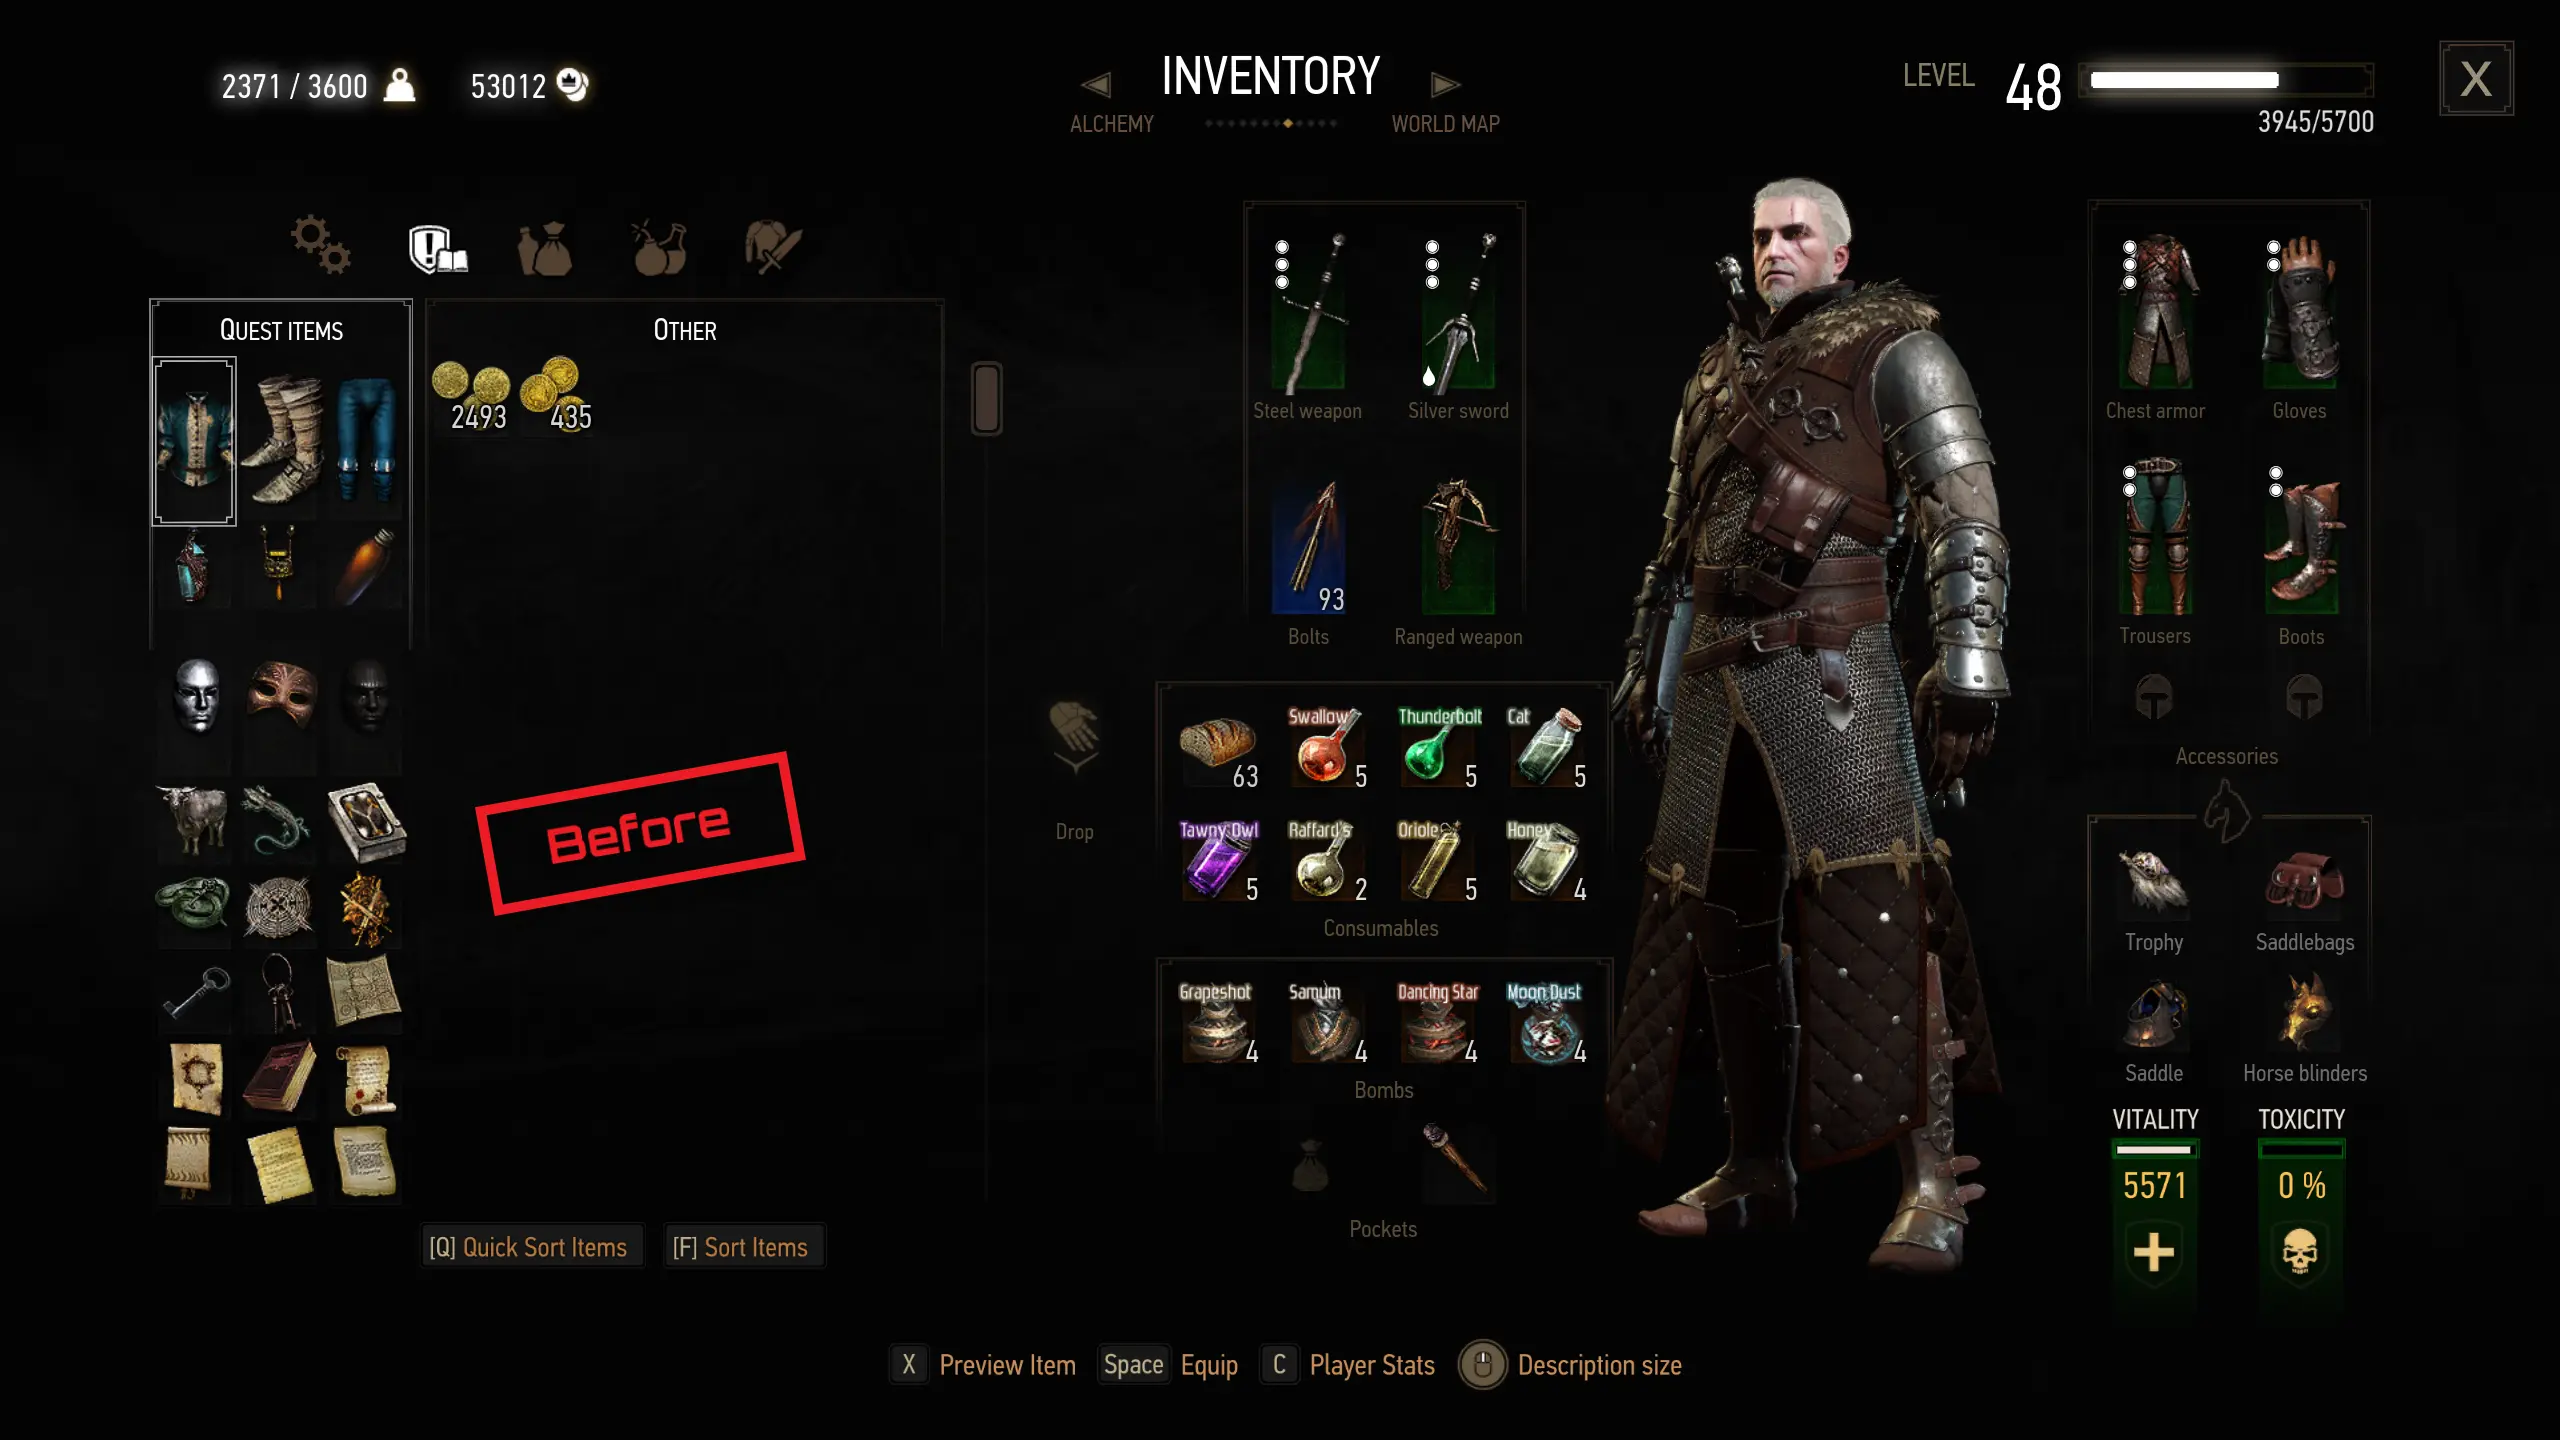Open Player Stats option
The width and height of the screenshot is (2560, 1440).
(x=1350, y=1365)
